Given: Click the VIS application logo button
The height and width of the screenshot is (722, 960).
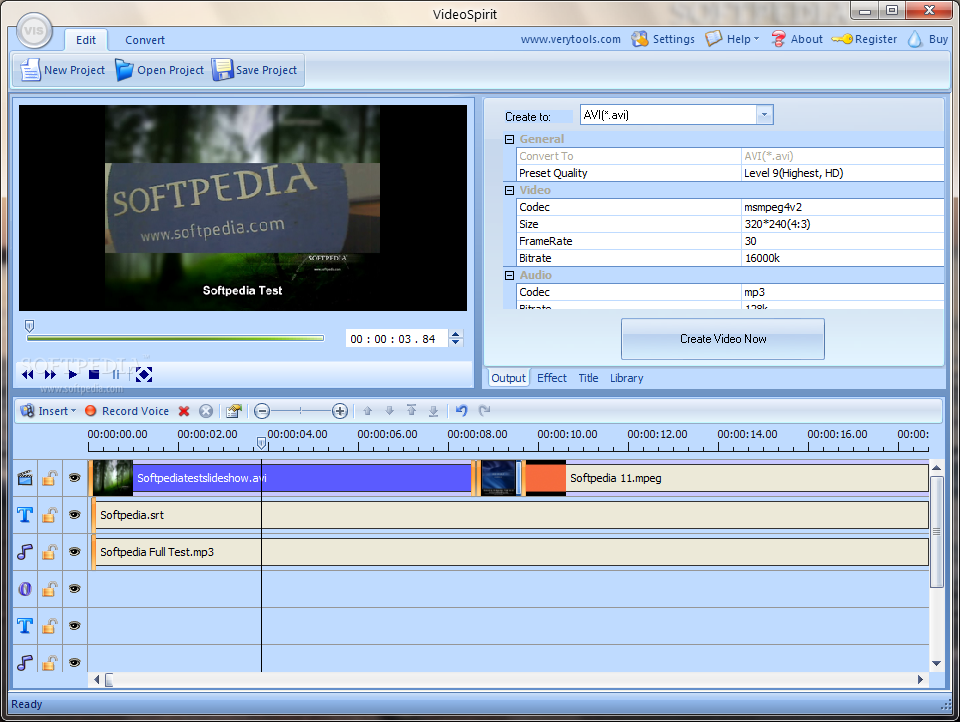Looking at the screenshot, I should pos(34,31).
